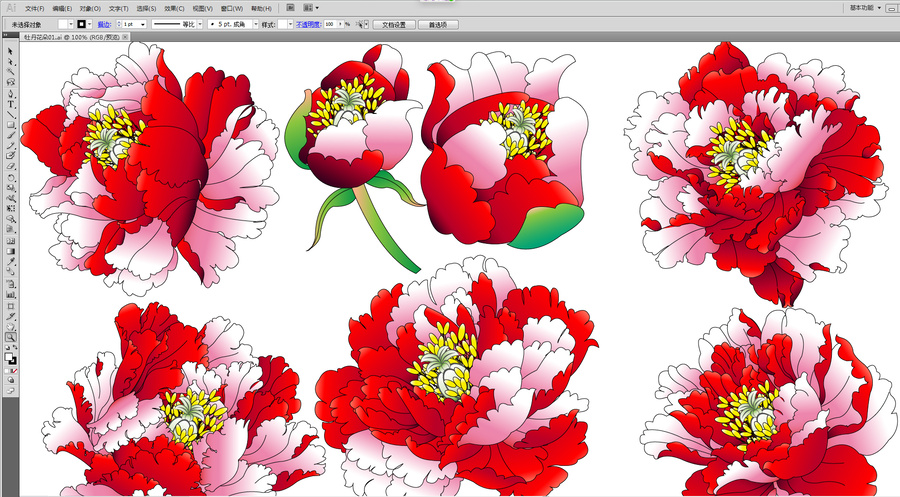
Task: Select the Artboard tool
Action: click(10, 306)
